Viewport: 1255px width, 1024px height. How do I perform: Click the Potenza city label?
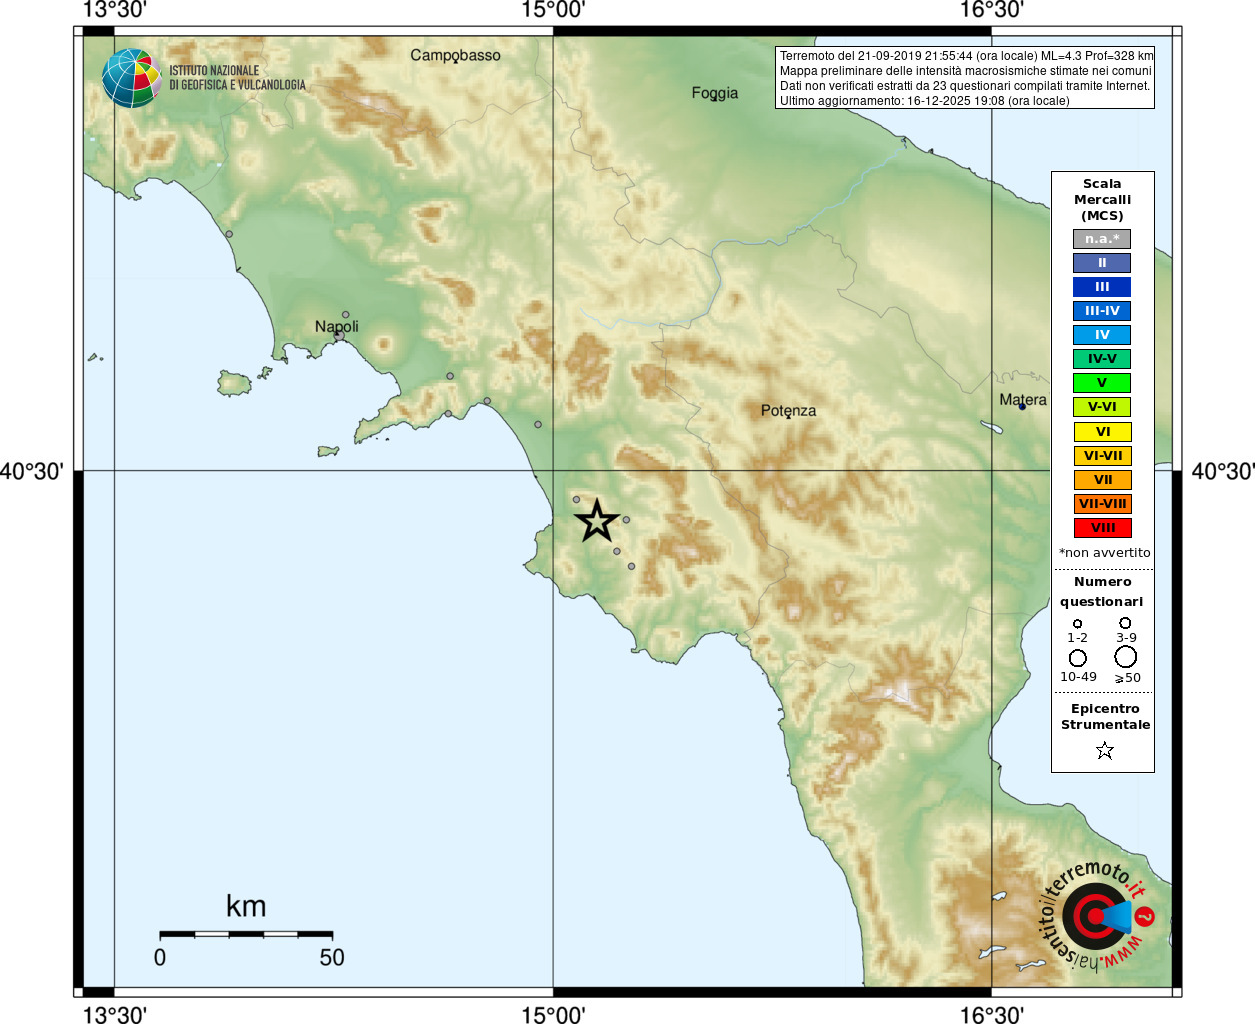(788, 411)
